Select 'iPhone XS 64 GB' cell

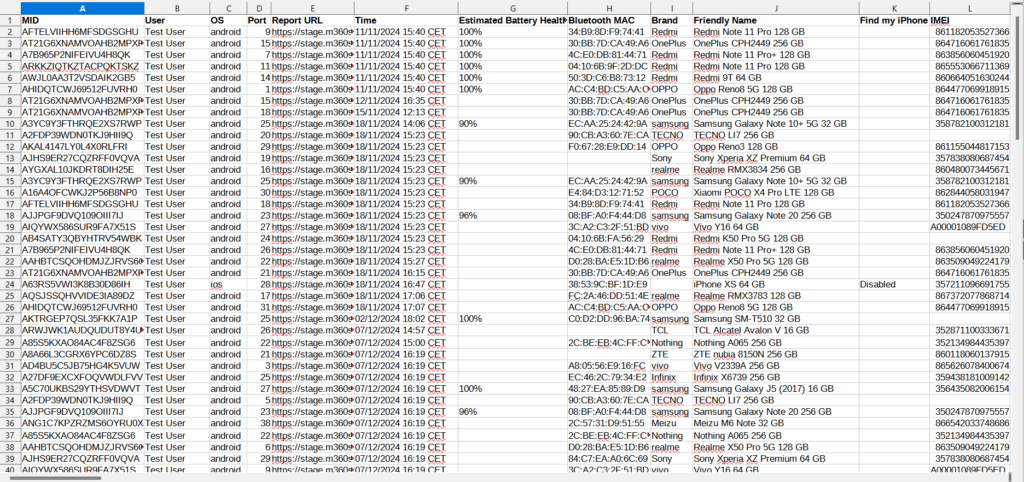(x=775, y=284)
